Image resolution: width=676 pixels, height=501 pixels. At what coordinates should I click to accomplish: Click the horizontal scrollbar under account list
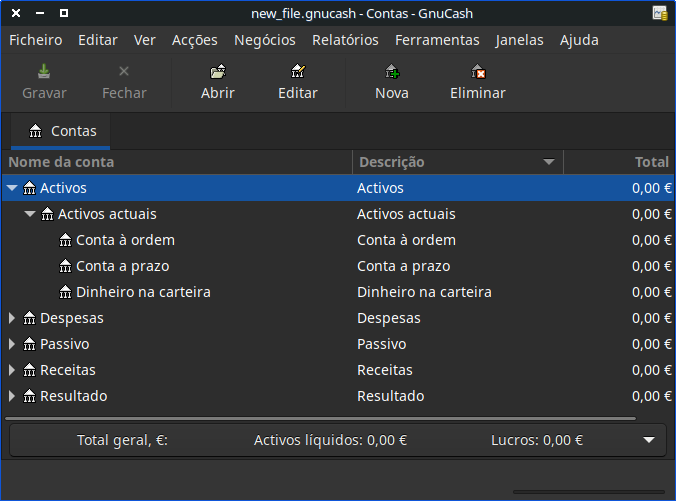pyautogui.click(x=320, y=417)
